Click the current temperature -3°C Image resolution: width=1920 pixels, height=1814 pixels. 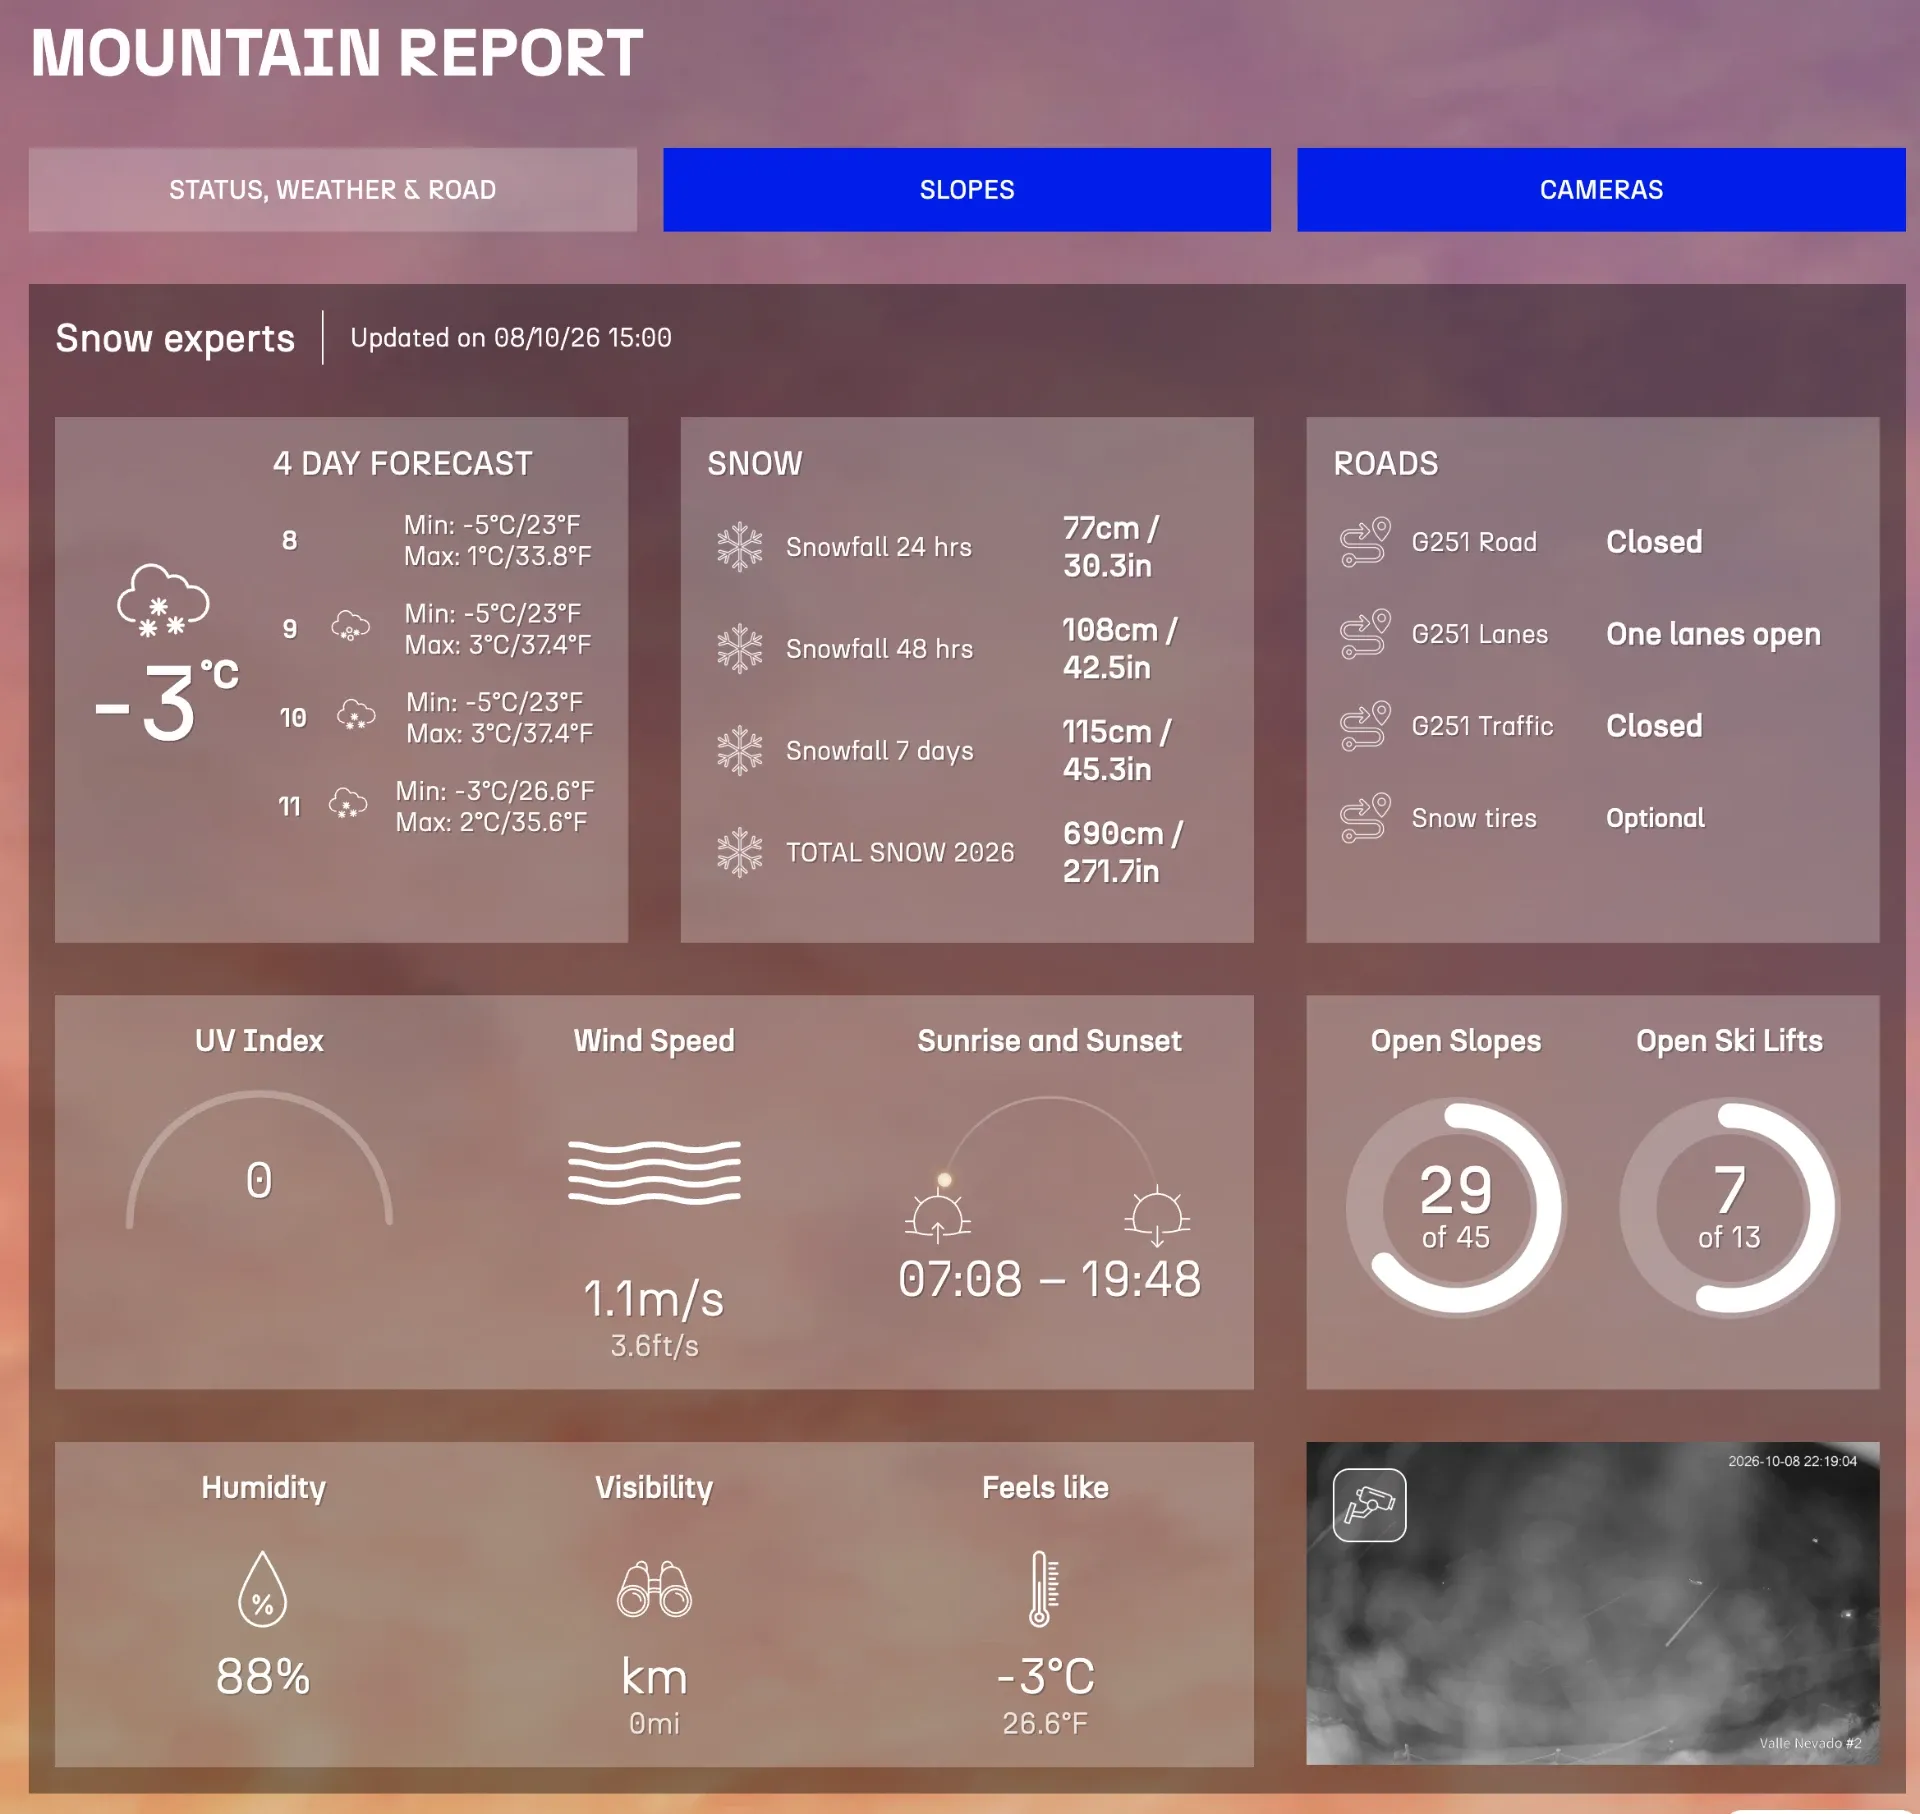click(x=166, y=702)
